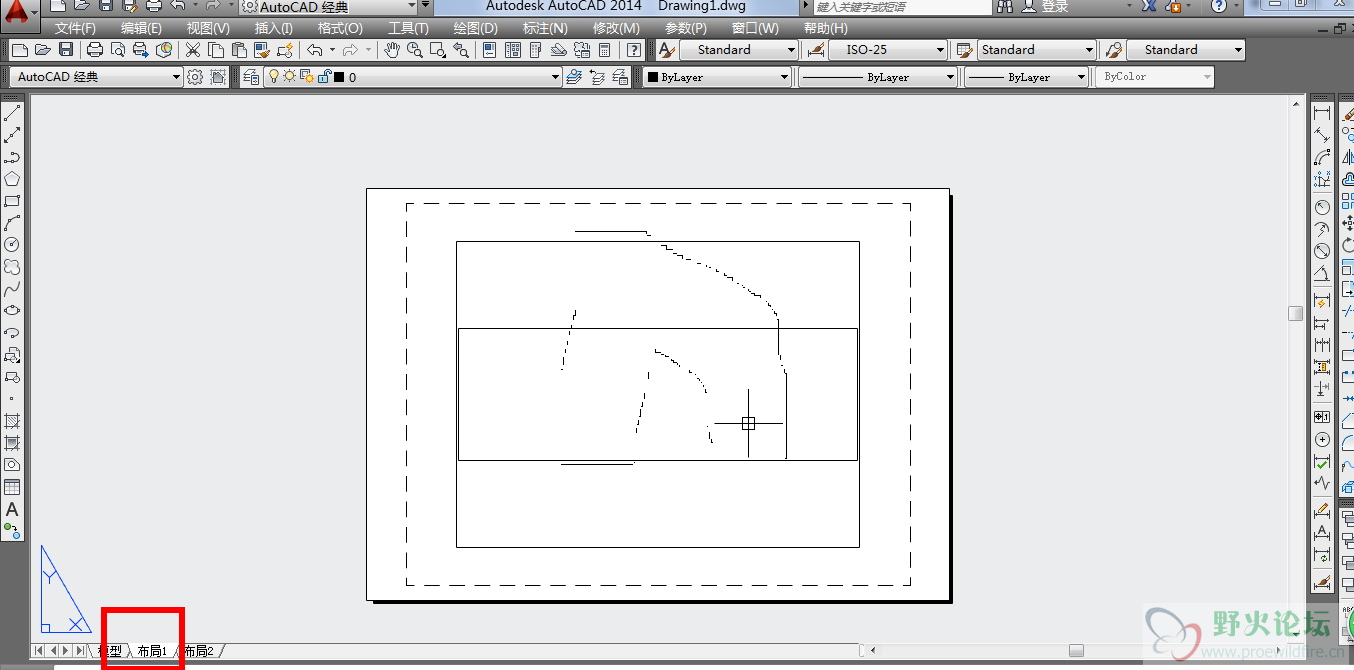Select the Revision Cloud tool

(12, 267)
